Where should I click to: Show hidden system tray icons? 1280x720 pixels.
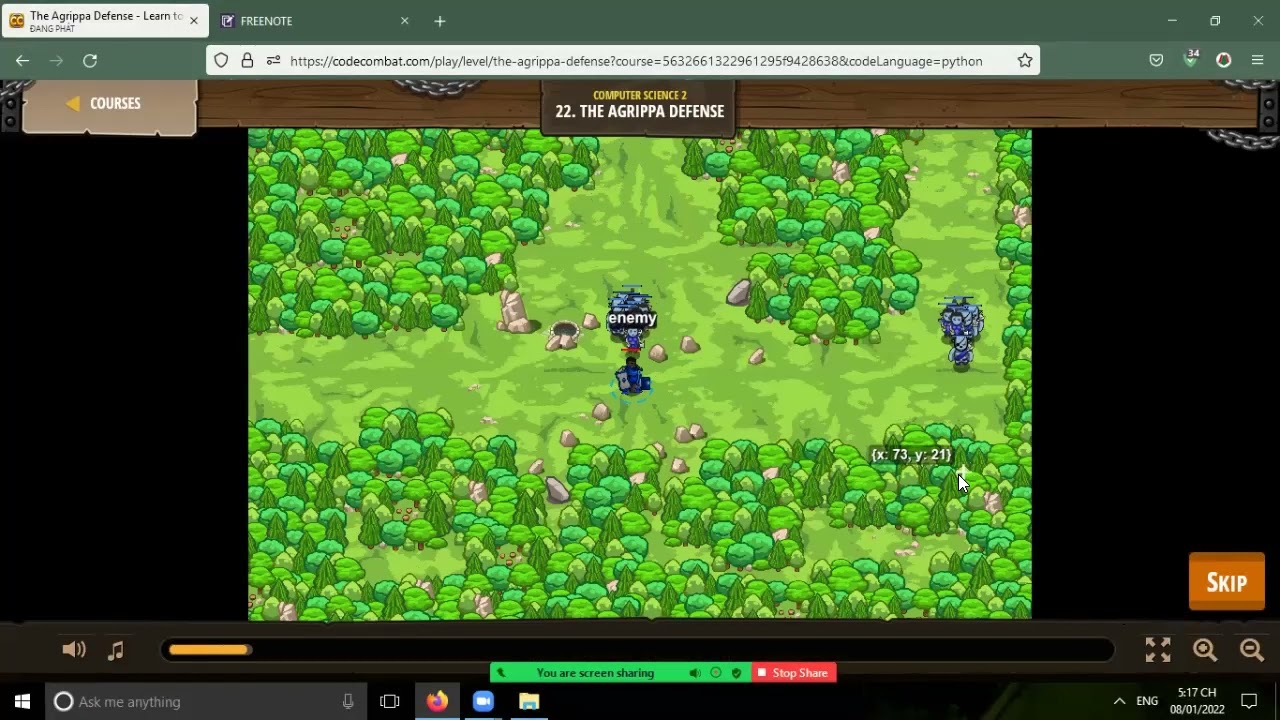[1119, 701]
